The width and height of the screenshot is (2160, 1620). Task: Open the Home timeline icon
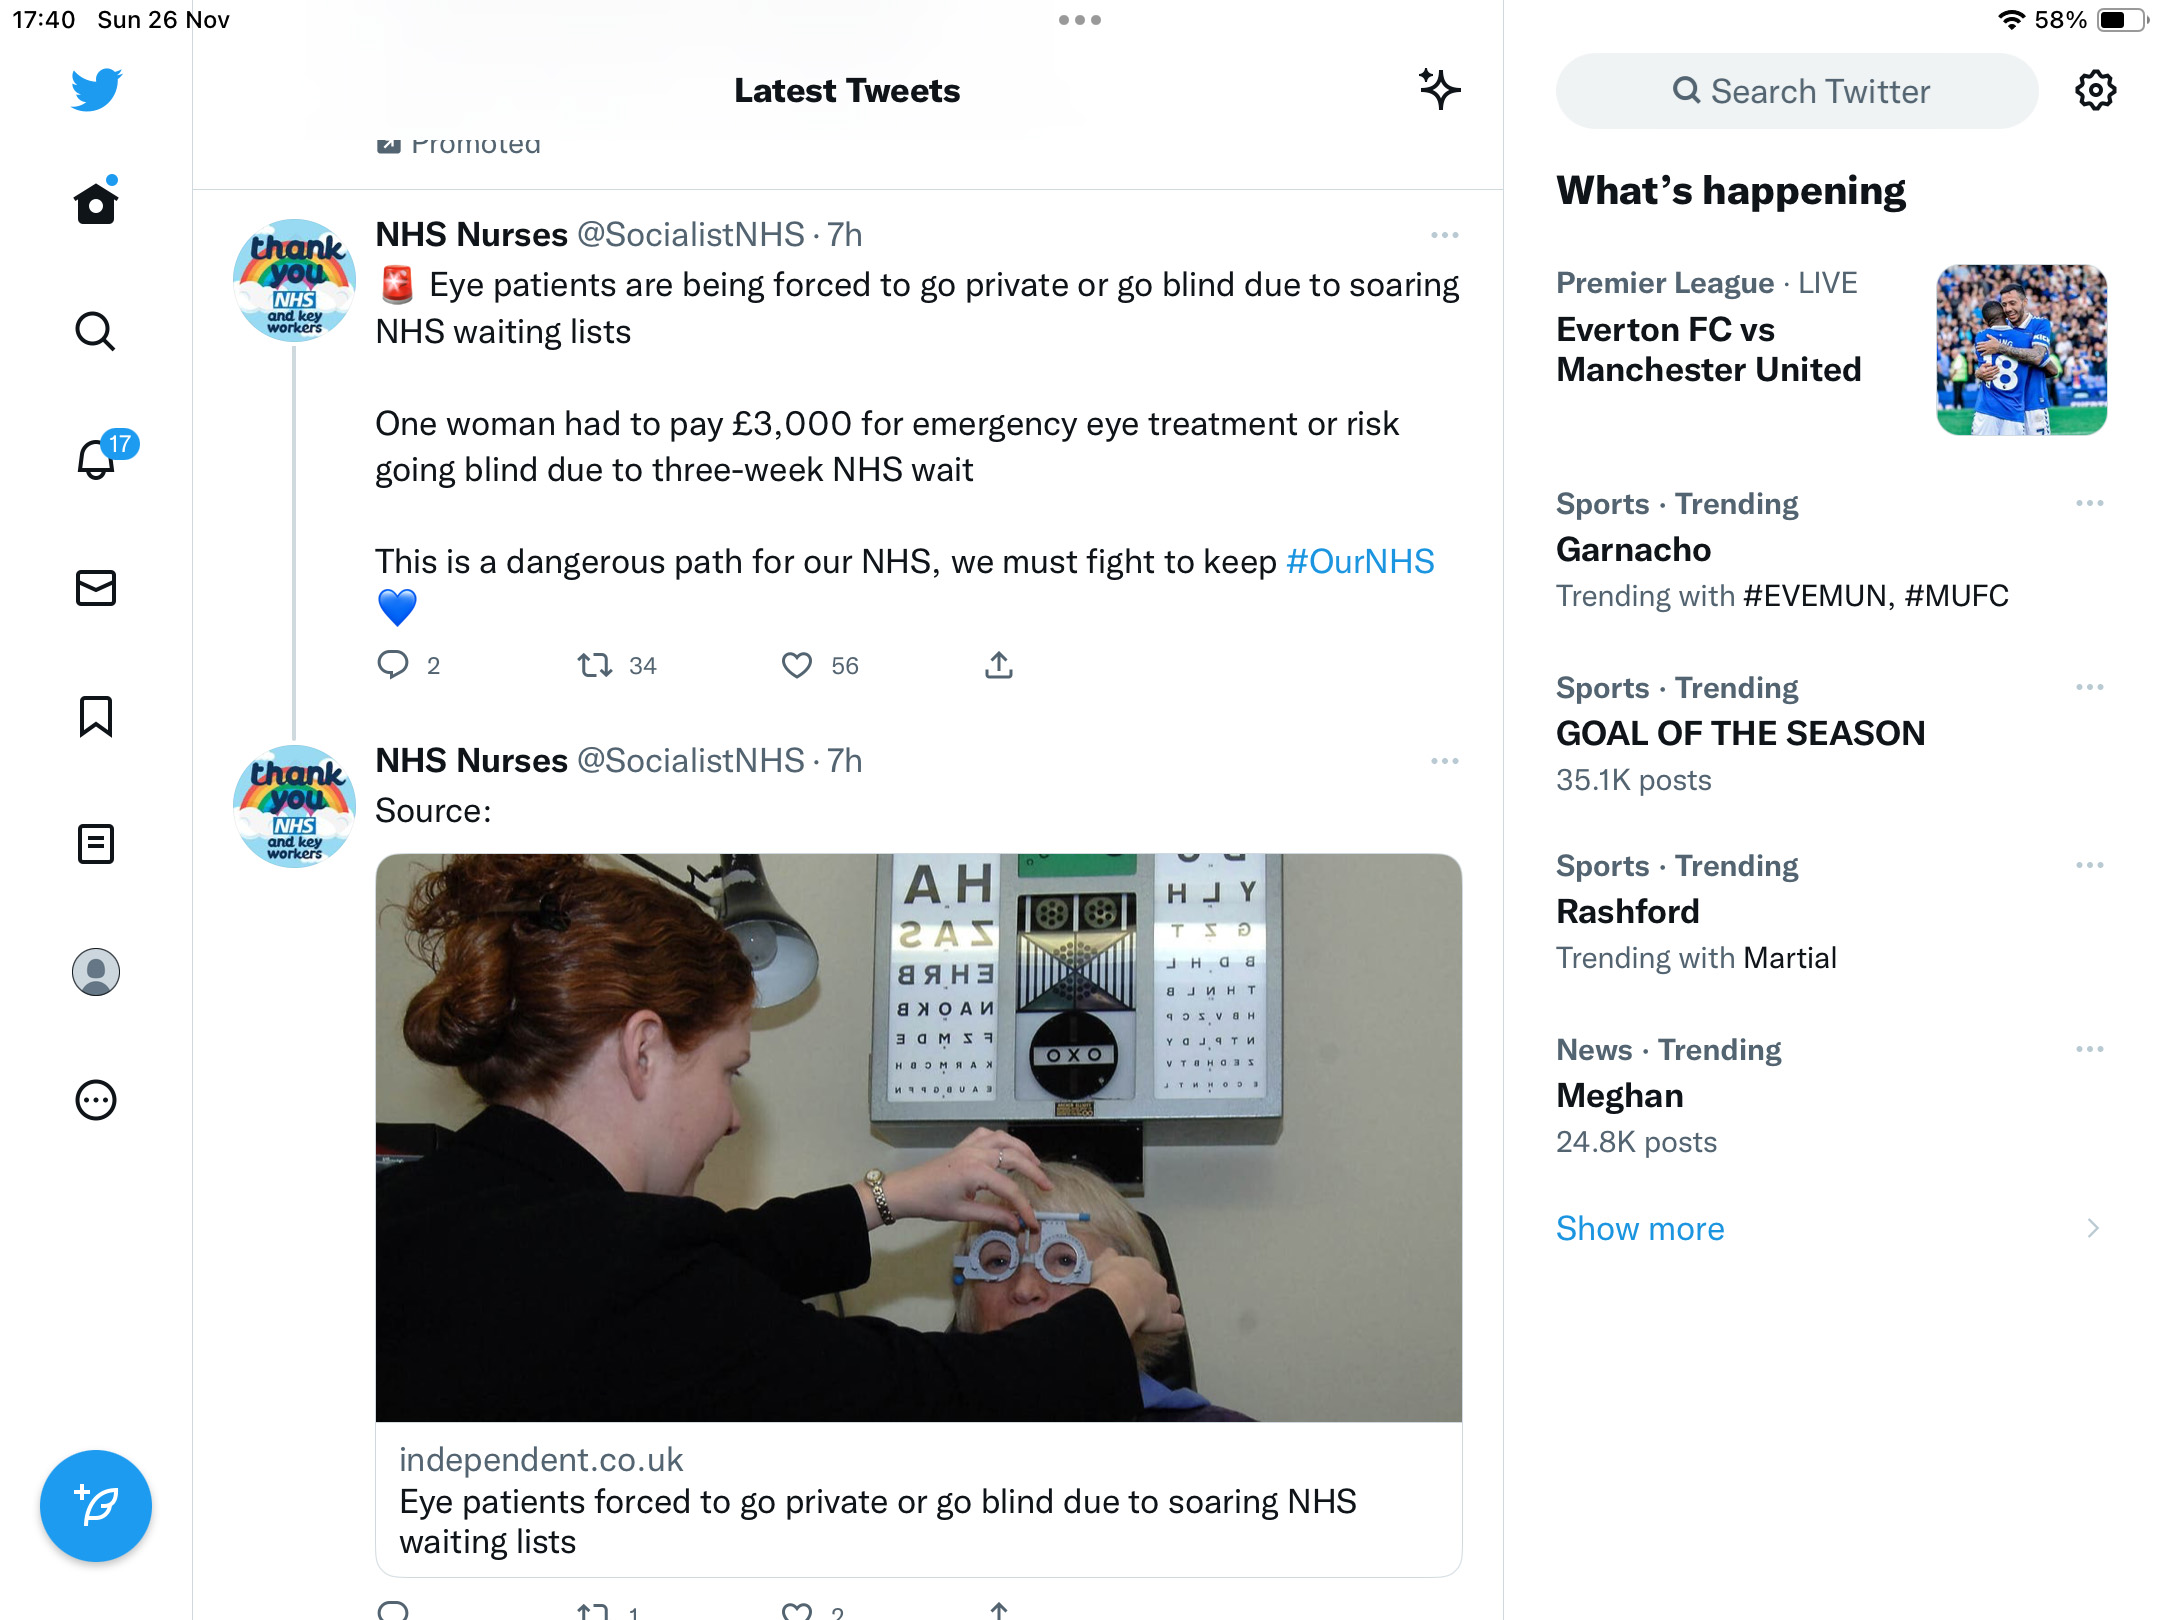96,202
